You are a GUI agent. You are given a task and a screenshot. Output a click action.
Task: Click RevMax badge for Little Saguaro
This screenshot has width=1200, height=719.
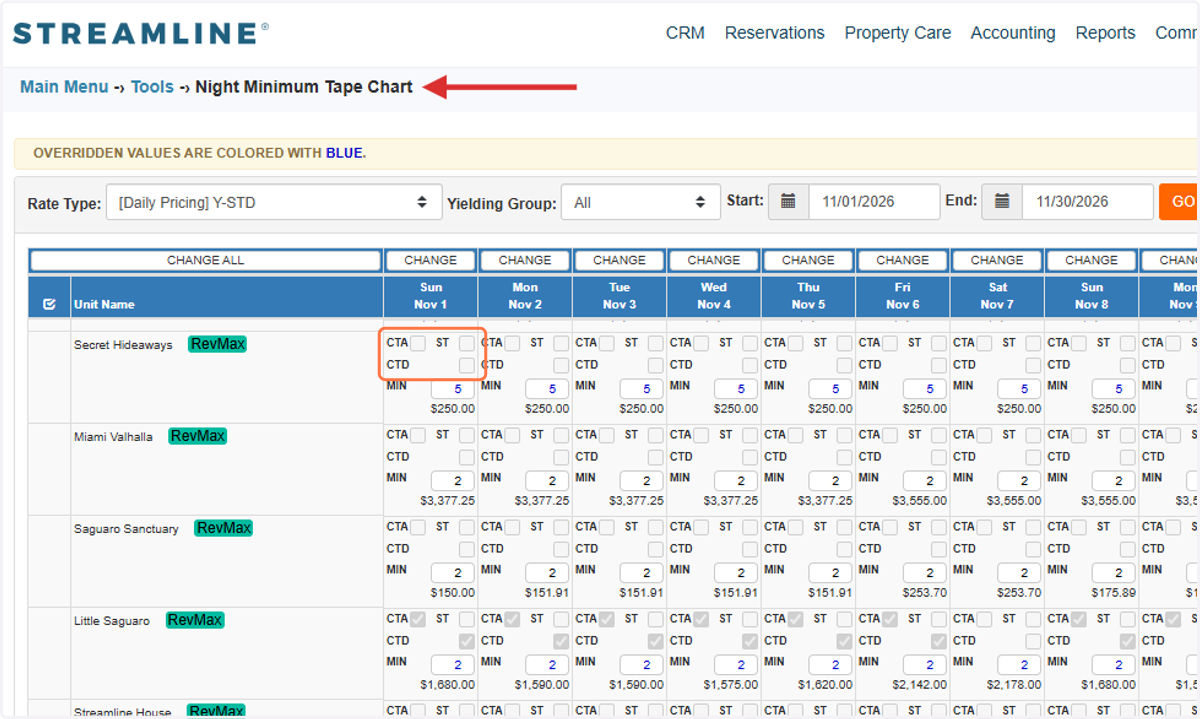click(195, 620)
